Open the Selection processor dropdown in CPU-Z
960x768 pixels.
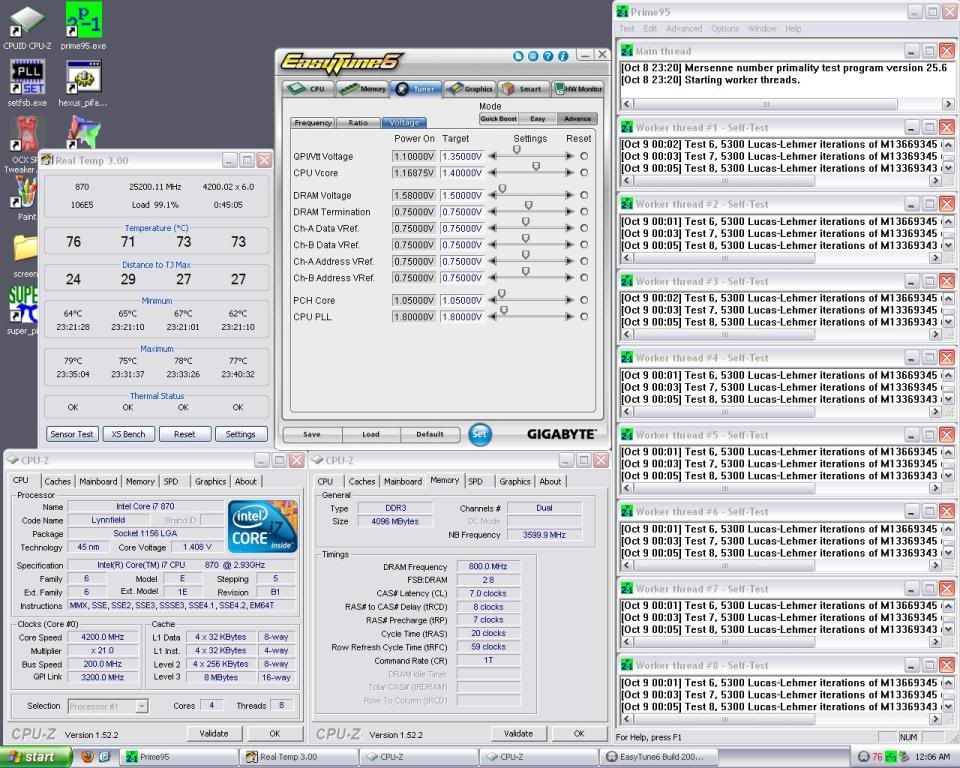(108, 706)
